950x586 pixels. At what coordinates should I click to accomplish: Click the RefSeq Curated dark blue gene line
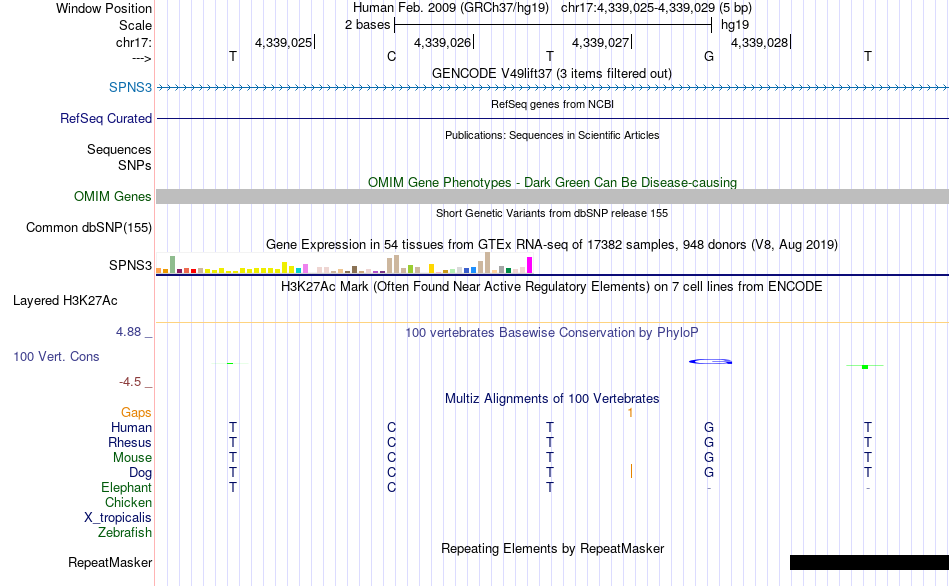pyautogui.click(x=552, y=118)
